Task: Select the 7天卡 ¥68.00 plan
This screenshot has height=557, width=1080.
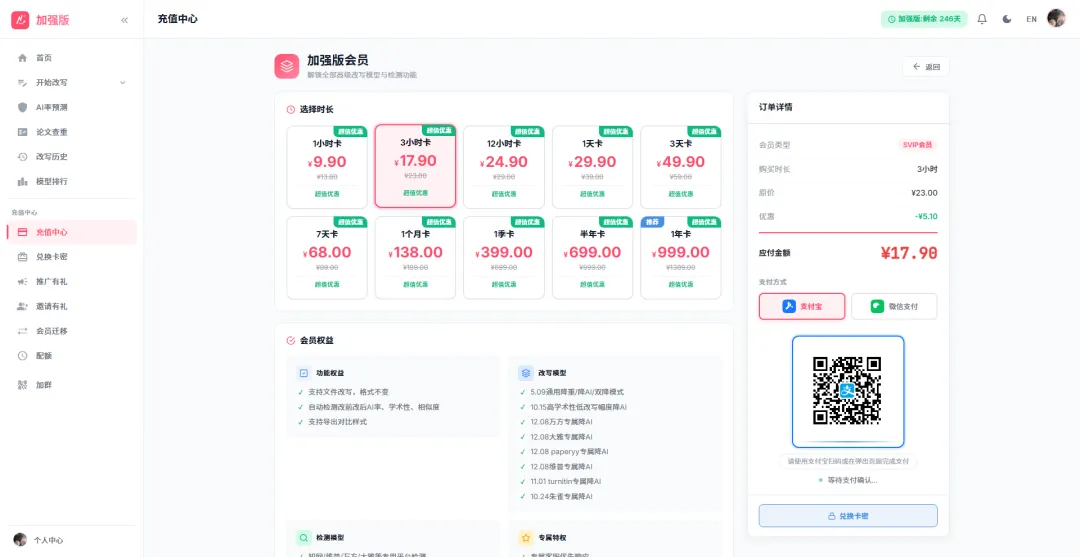Action: (327, 258)
